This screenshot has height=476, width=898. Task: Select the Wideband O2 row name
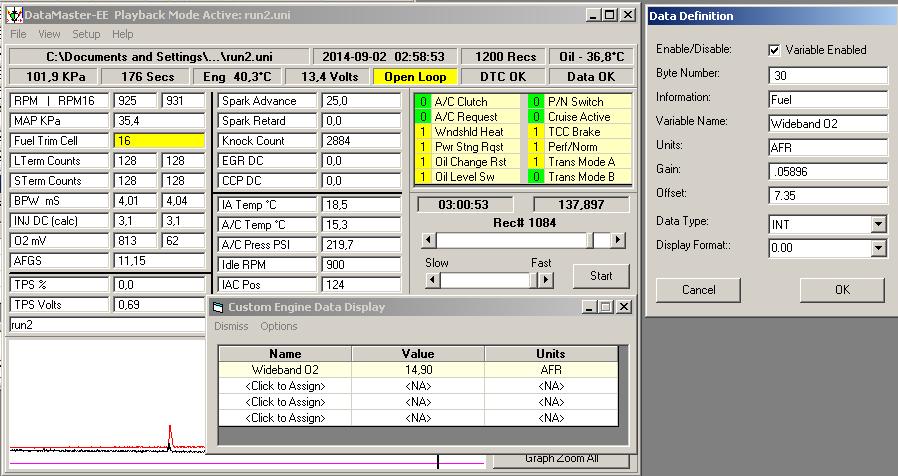pyautogui.click(x=285, y=370)
